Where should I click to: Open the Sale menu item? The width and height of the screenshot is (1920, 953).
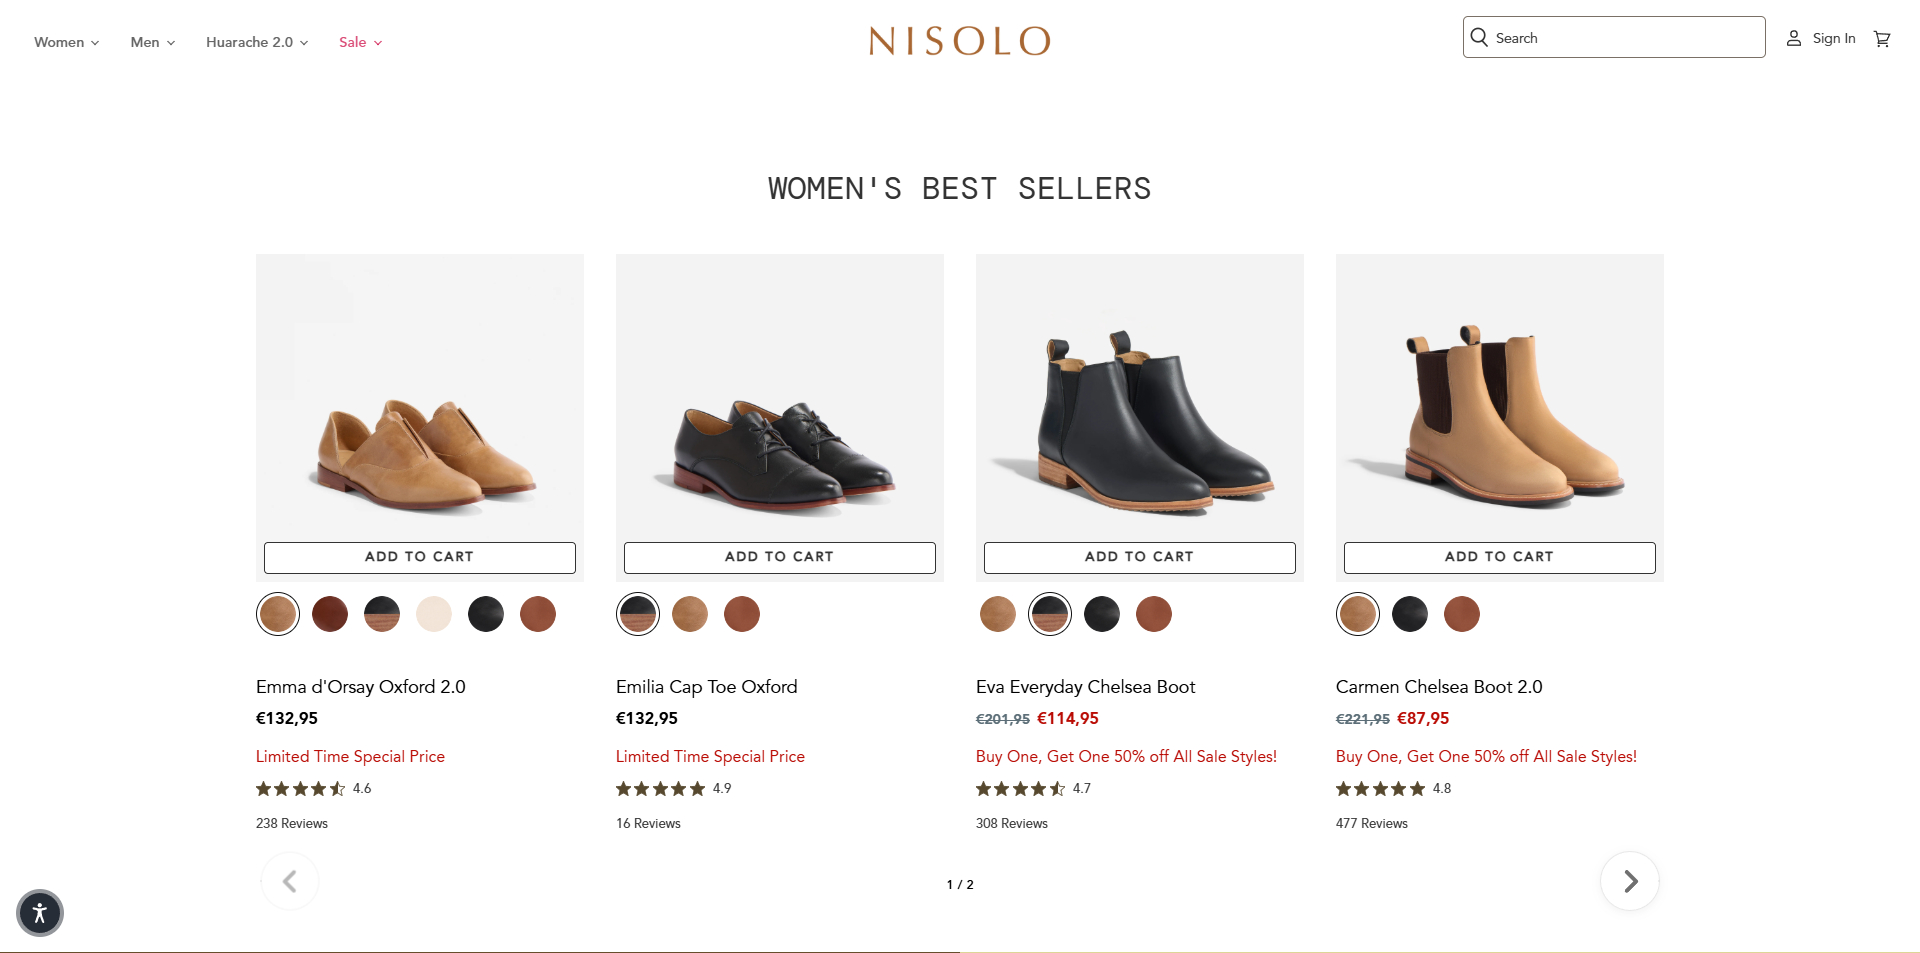(353, 42)
